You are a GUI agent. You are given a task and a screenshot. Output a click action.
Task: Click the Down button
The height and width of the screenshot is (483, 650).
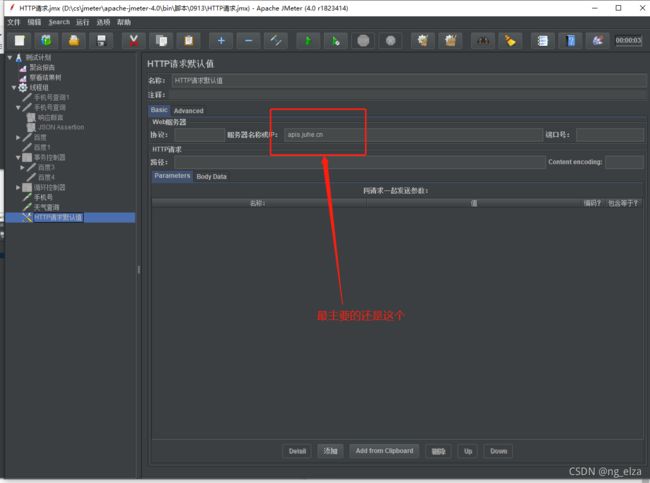(x=498, y=451)
